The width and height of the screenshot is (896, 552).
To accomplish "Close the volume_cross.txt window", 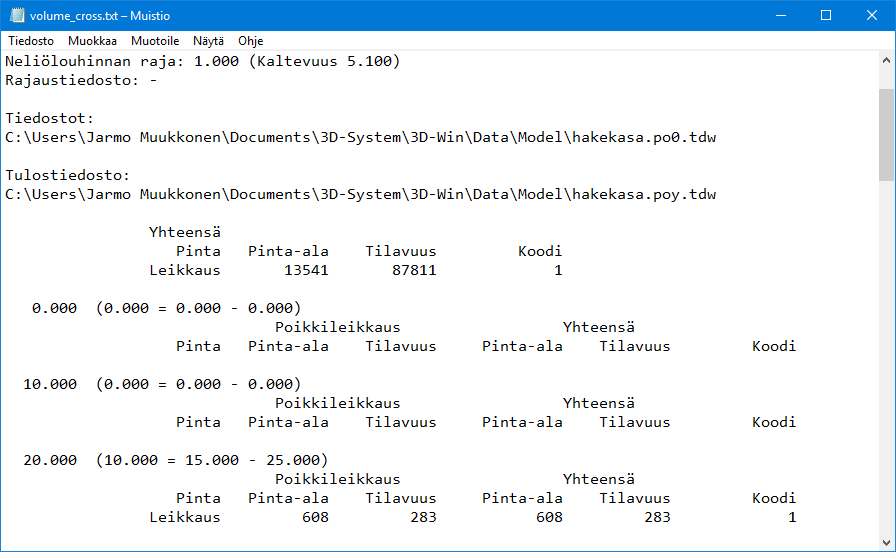I will pyautogui.click(x=871, y=15).
